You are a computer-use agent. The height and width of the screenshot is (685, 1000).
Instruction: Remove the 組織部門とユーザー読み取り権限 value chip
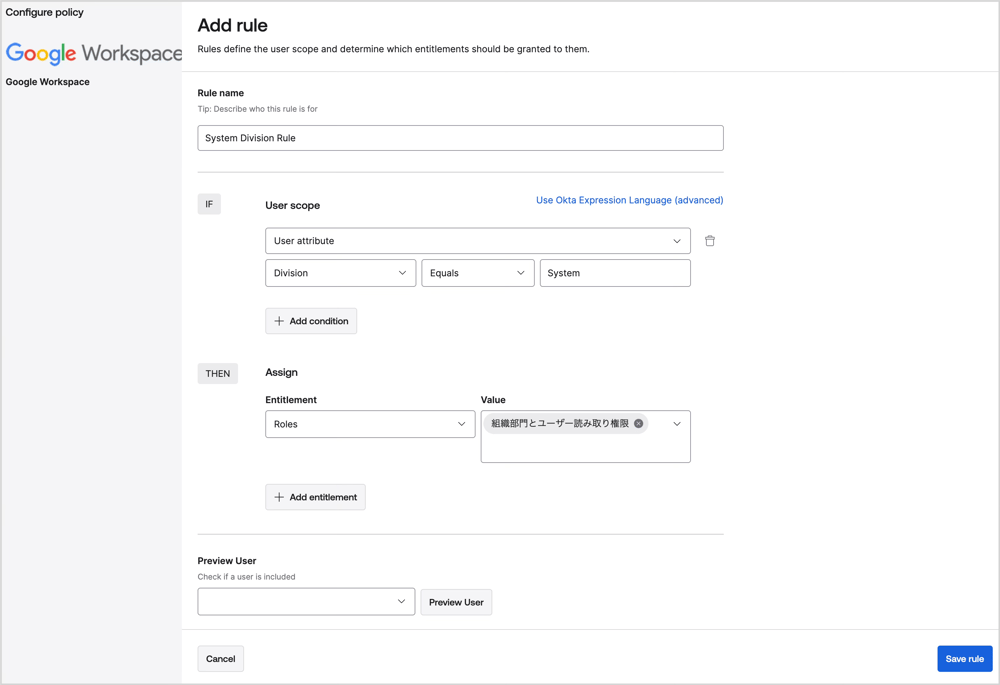pos(638,424)
